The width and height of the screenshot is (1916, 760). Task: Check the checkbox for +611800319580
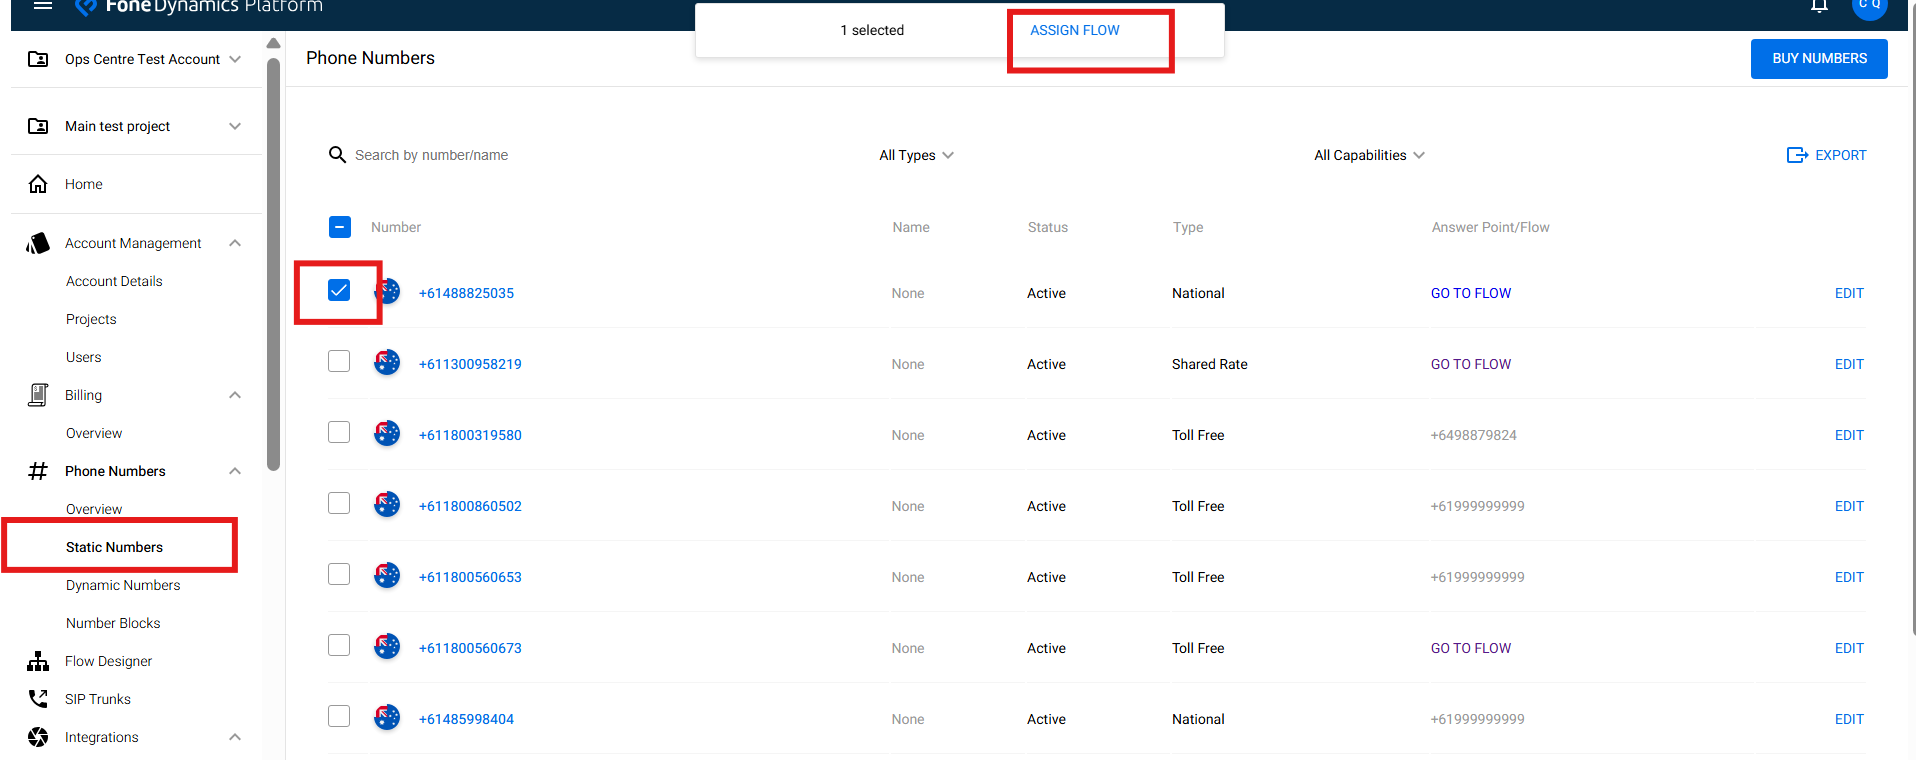coord(339,432)
